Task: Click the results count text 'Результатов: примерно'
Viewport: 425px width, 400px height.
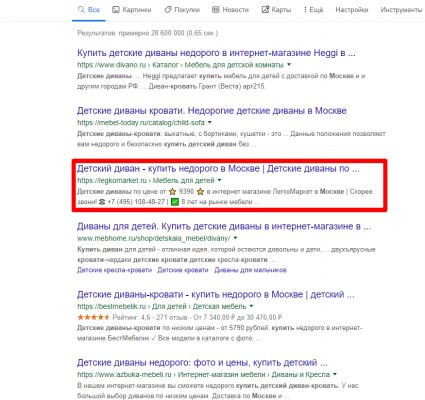Action: click(x=113, y=33)
